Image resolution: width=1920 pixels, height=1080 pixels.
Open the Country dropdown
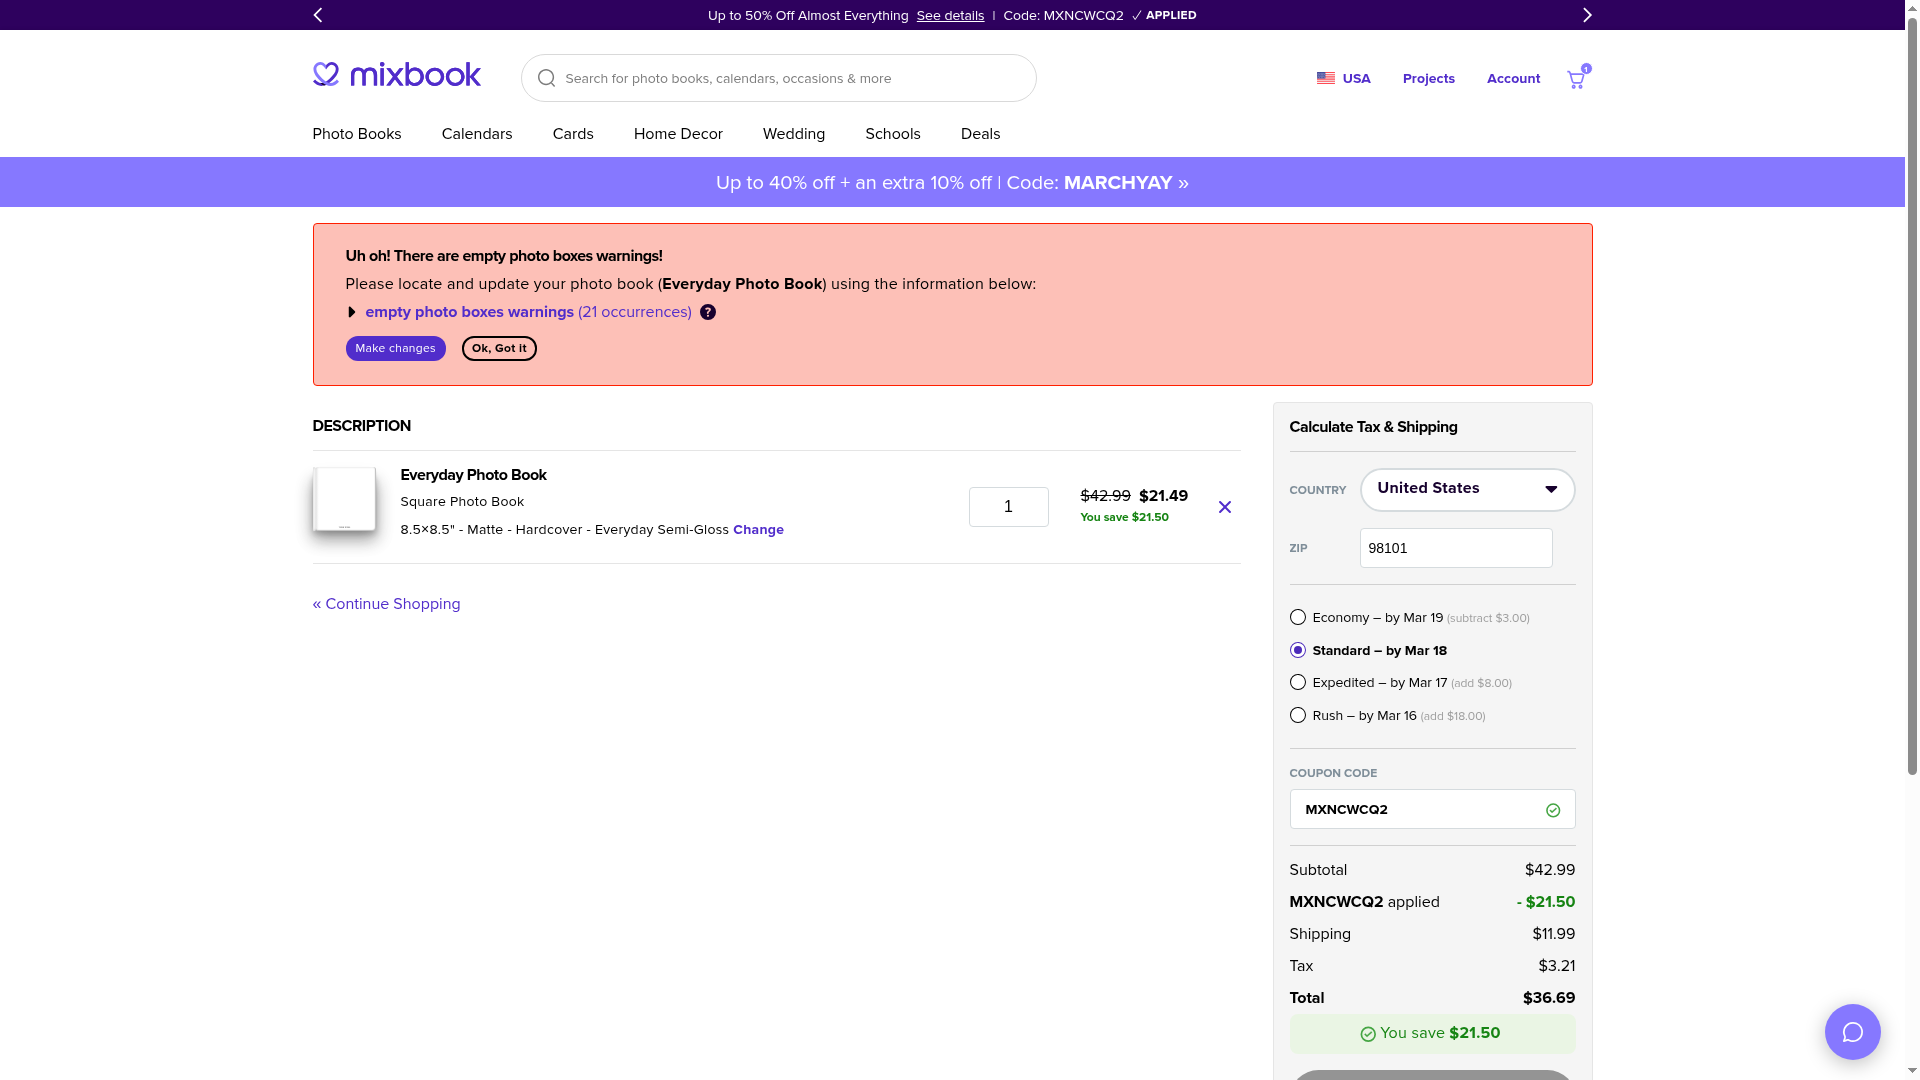[1467, 489]
